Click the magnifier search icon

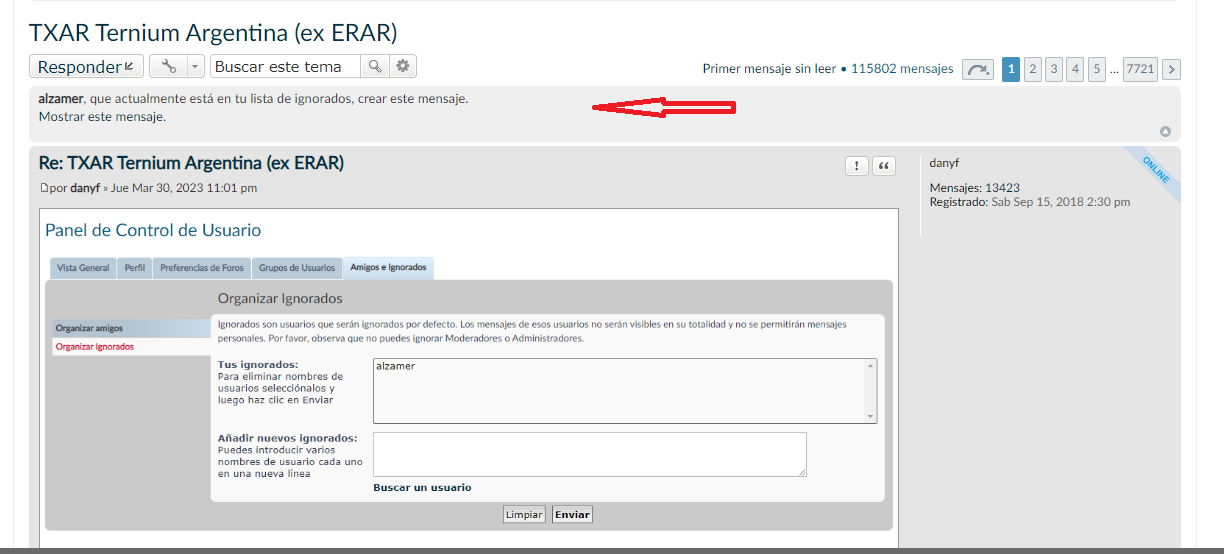tap(374, 67)
